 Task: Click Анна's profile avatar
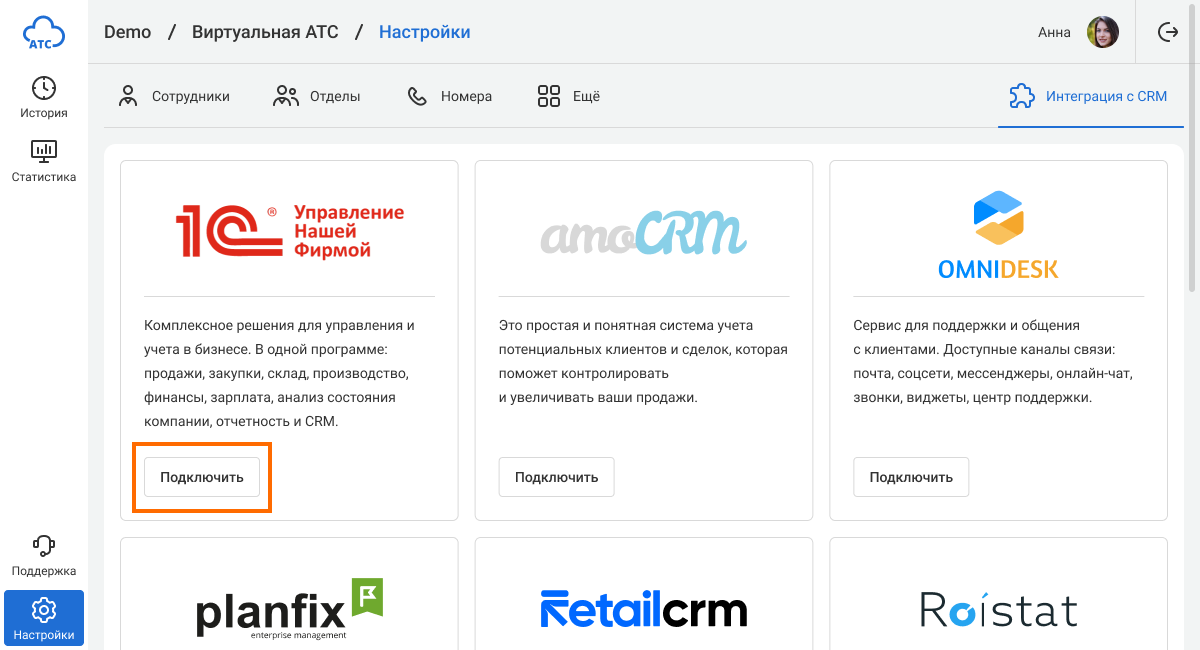tap(1103, 32)
